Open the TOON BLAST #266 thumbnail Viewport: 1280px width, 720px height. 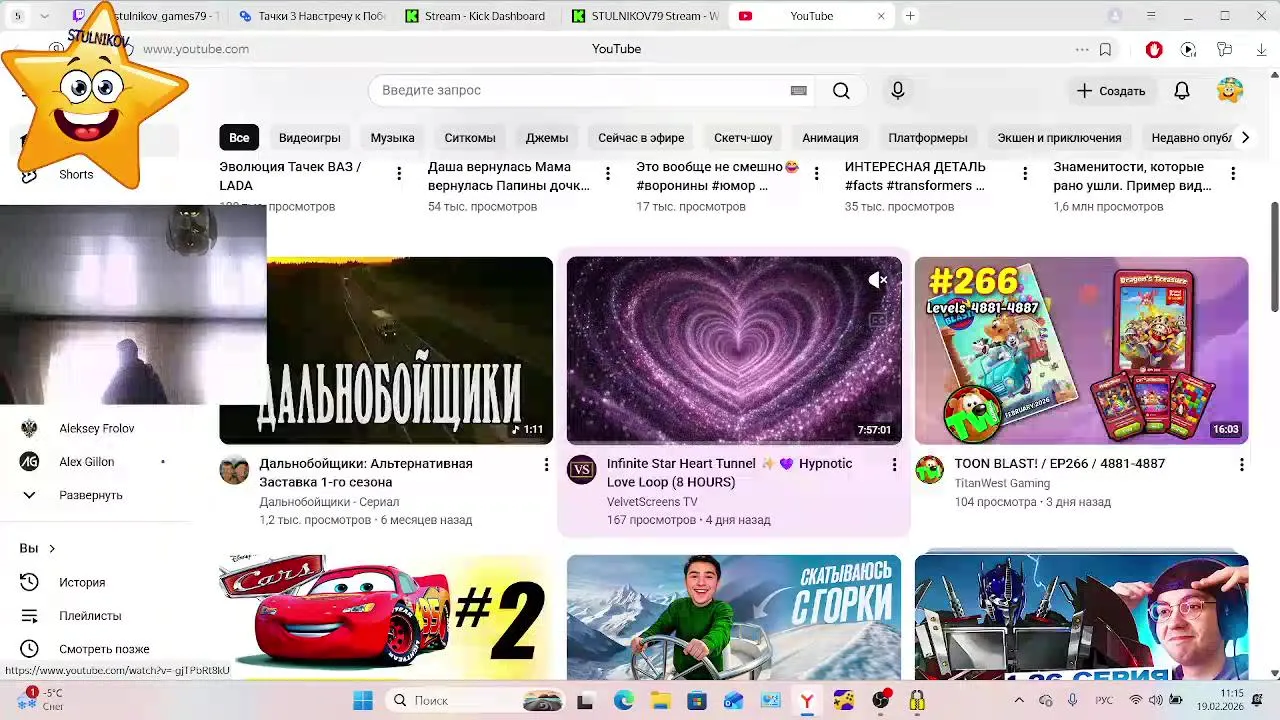coord(1081,350)
